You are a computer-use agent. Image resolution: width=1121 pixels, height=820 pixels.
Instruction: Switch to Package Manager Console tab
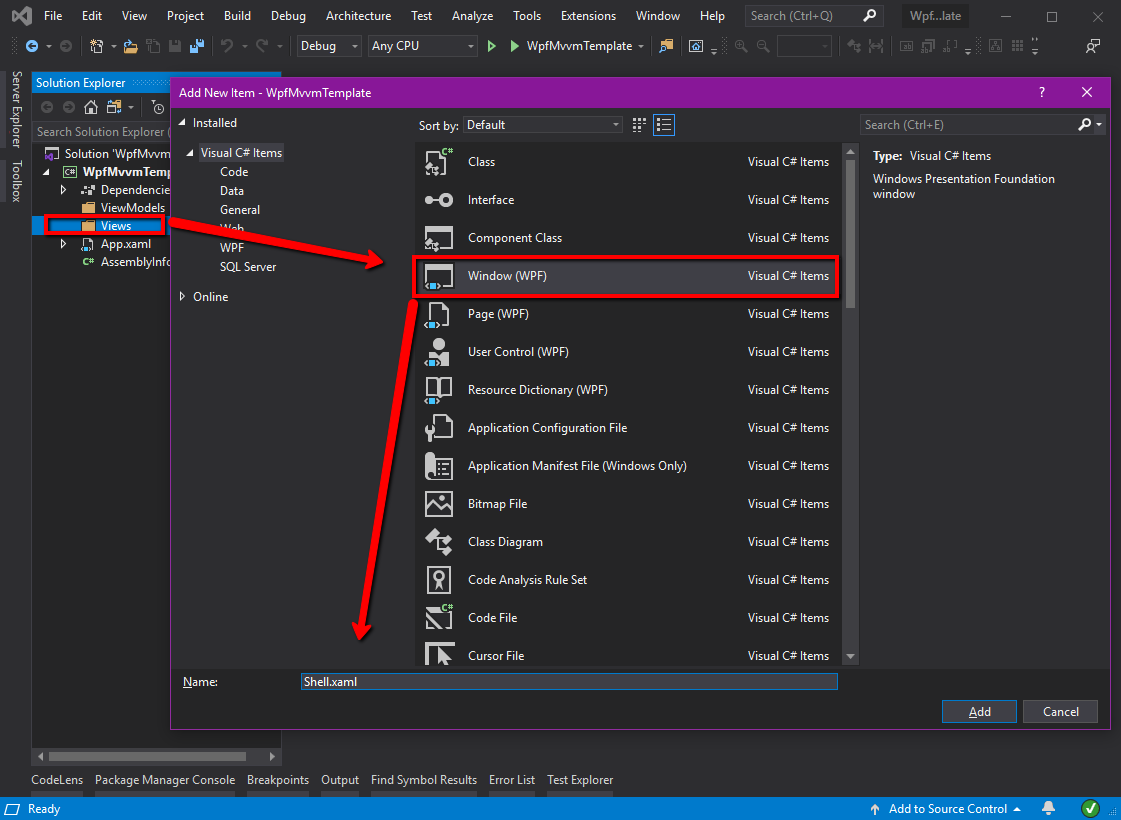click(x=165, y=780)
